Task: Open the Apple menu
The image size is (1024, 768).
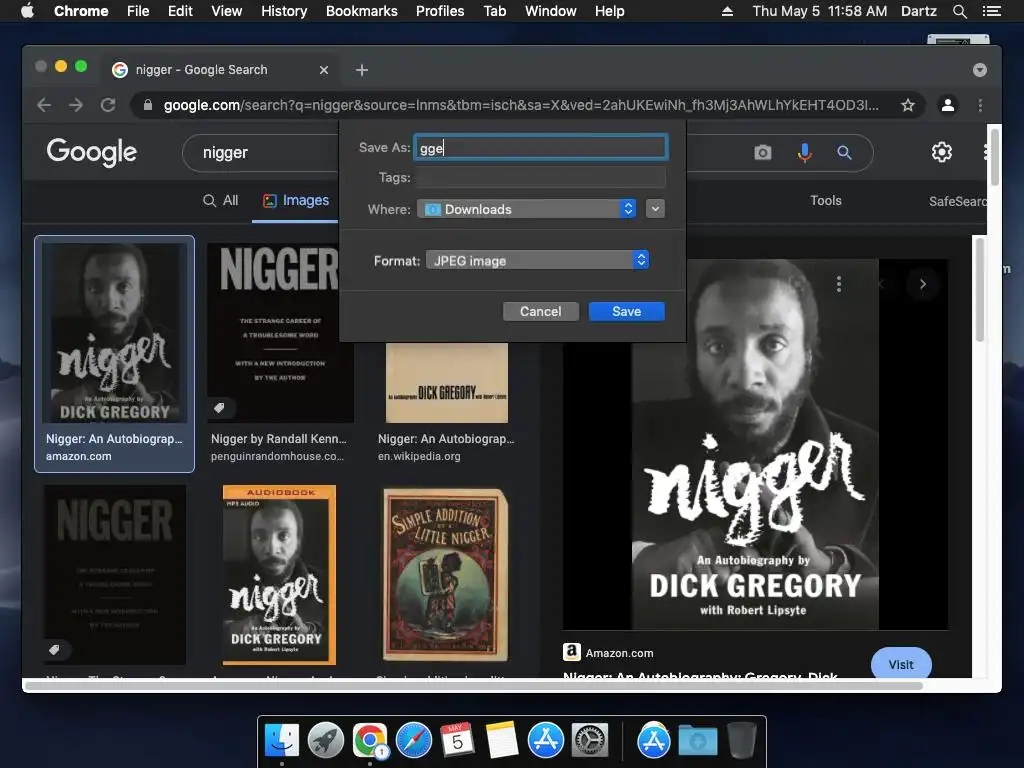Action: pyautogui.click(x=27, y=11)
